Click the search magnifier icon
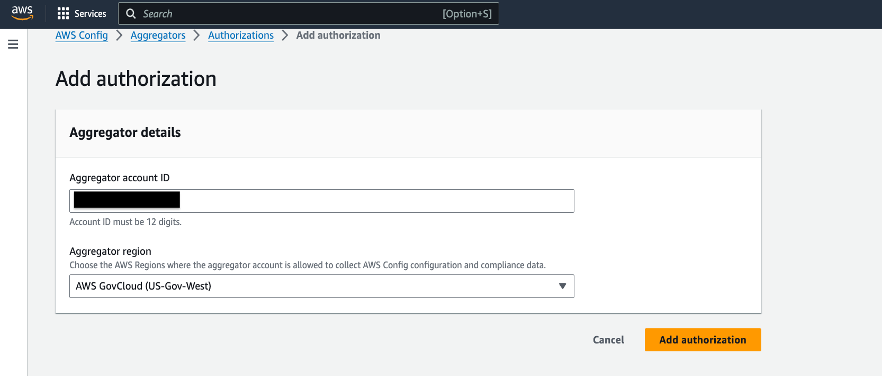 131,14
